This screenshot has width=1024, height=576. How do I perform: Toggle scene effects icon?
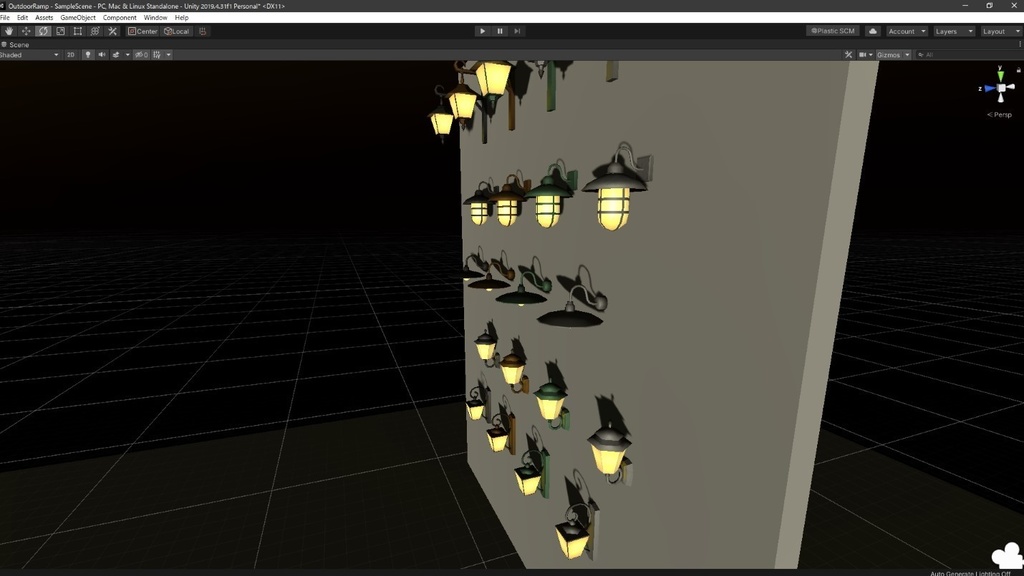pos(116,55)
